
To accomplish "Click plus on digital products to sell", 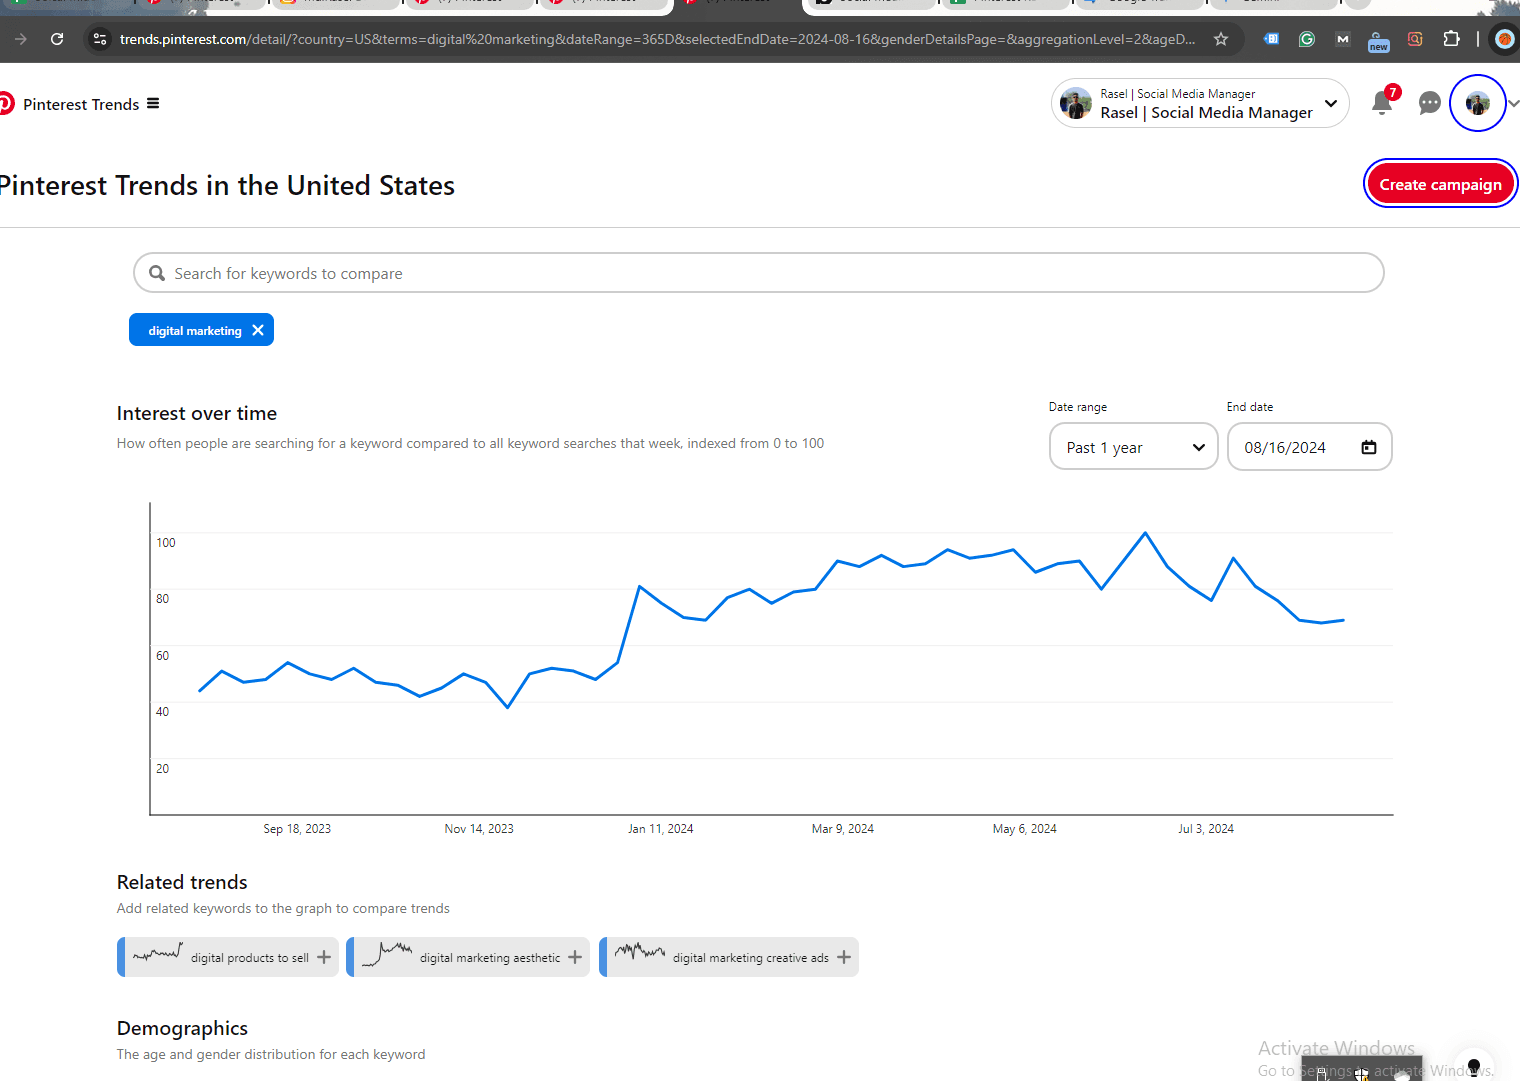I will (x=324, y=957).
